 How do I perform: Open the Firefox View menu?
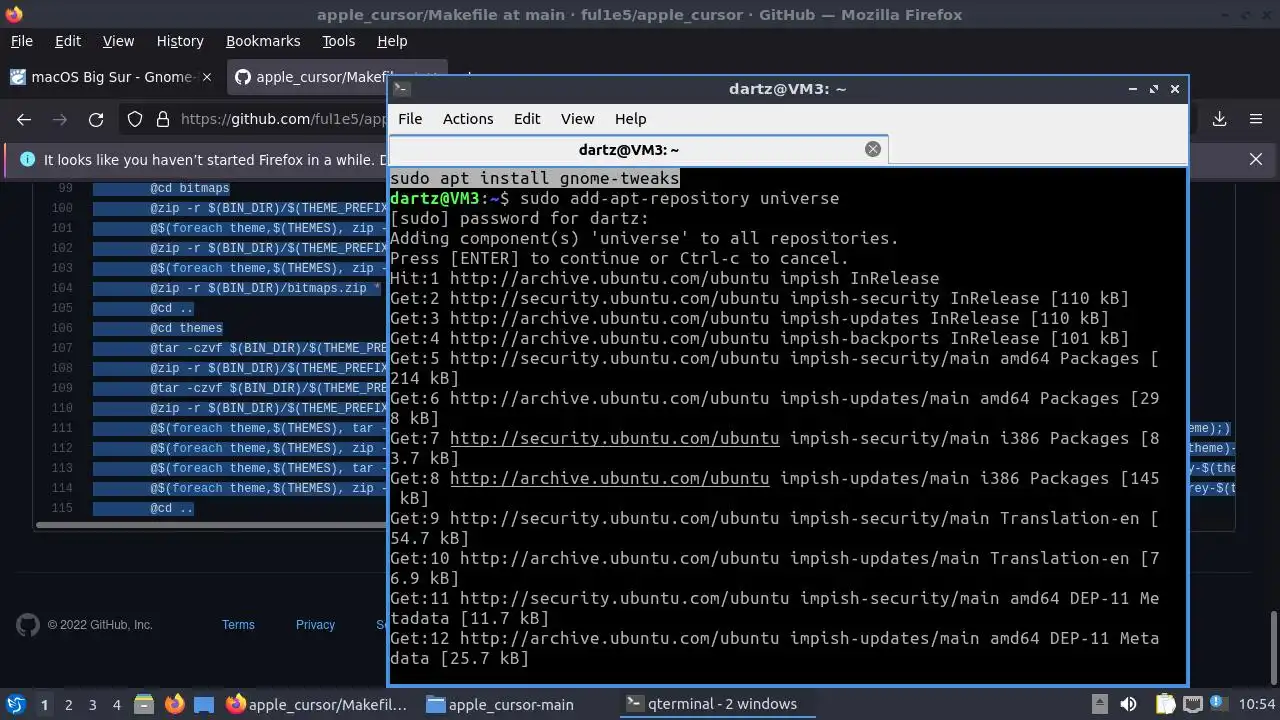pyautogui.click(x=118, y=41)
